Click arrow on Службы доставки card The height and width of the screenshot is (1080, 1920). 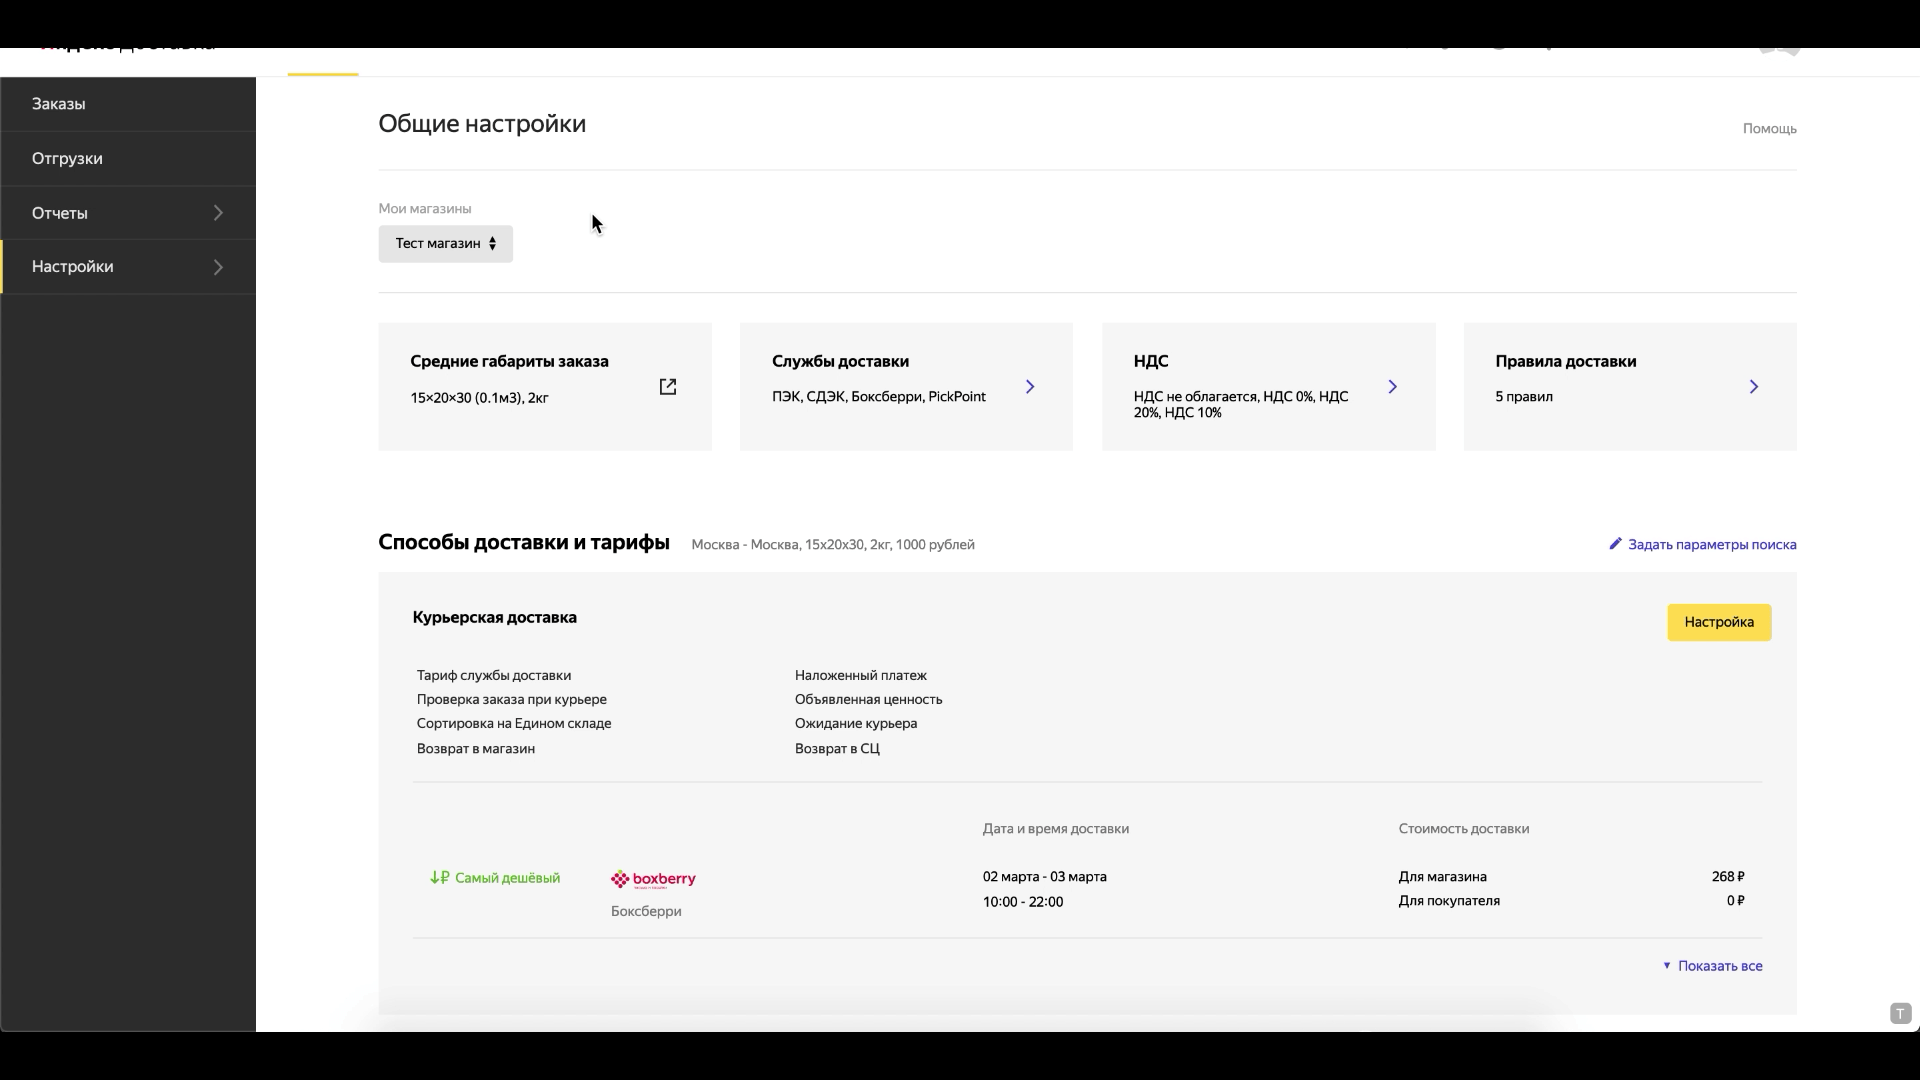coord(1030,387)
